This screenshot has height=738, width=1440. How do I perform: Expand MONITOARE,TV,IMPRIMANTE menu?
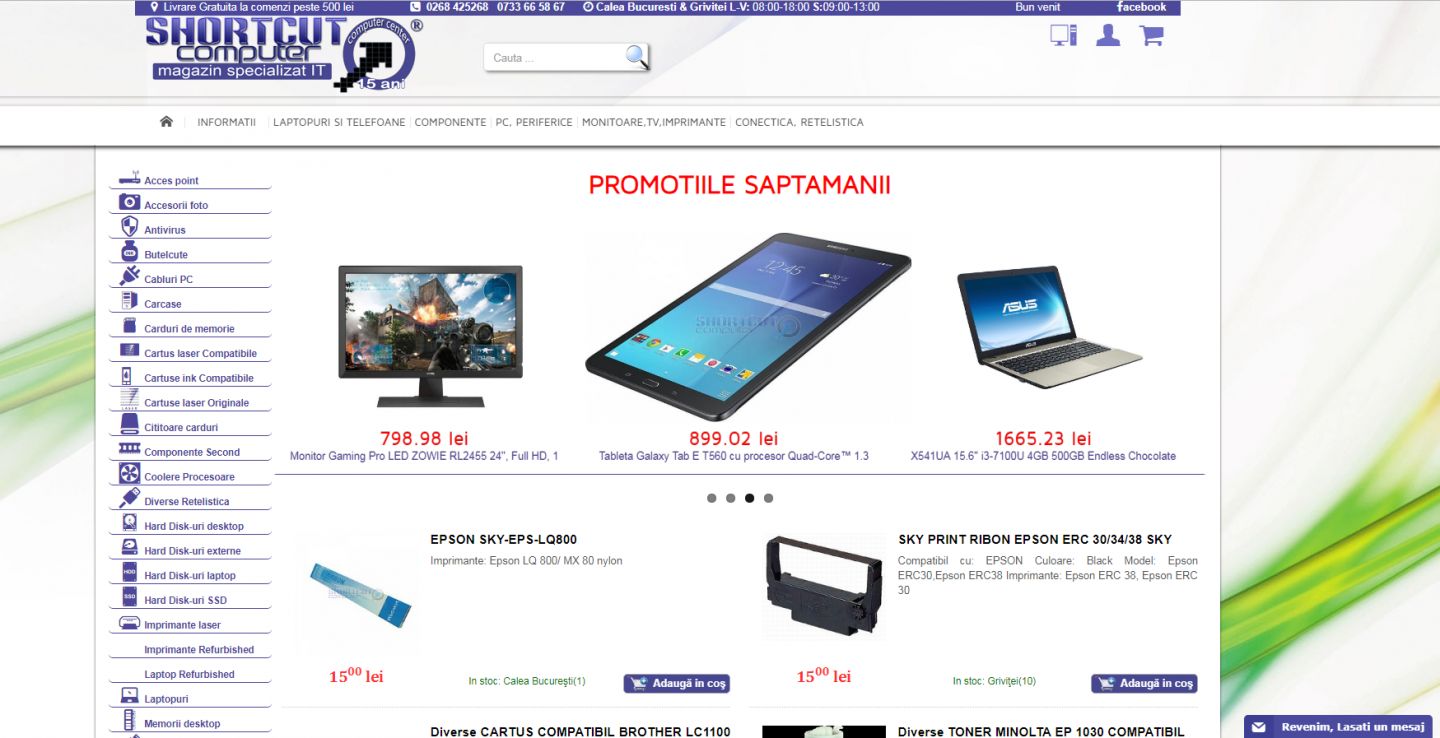tap(654, 122)
